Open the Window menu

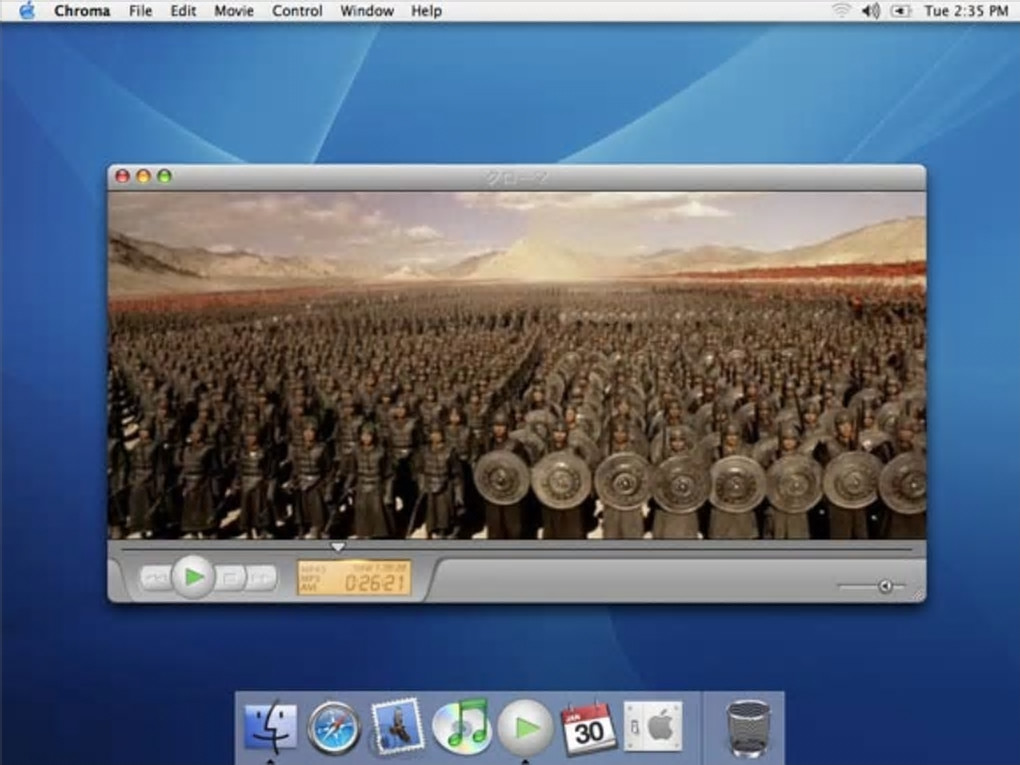pyautogui.click(x=366, y=11)
